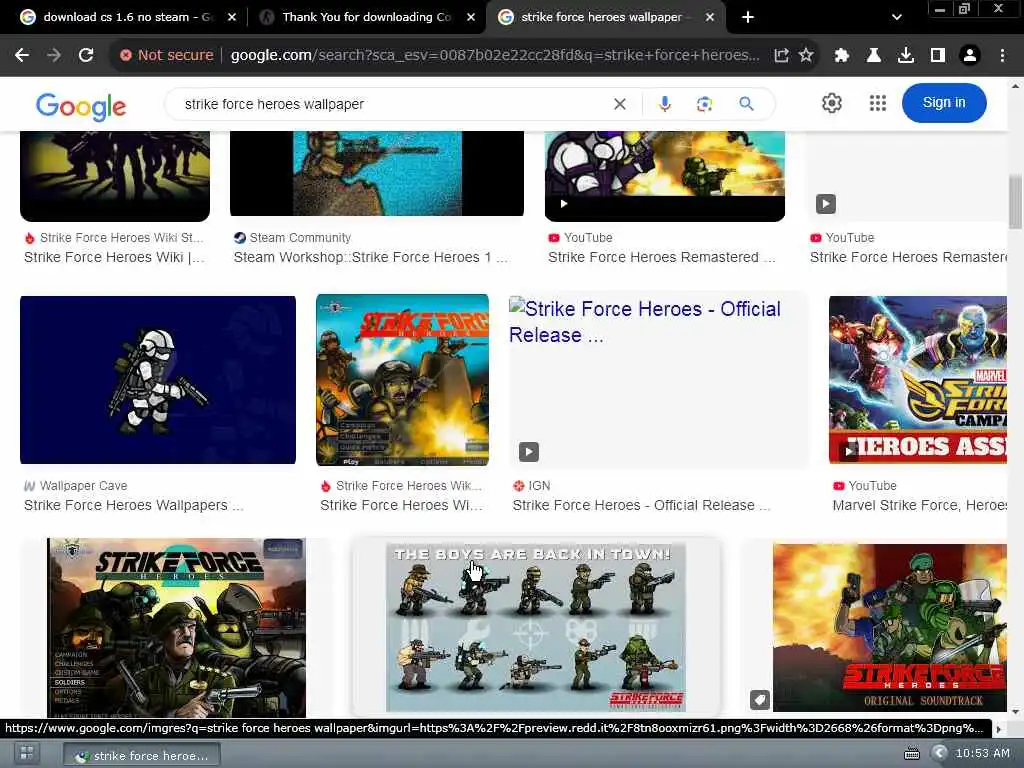Click the browser forward arrow
1024x768 pixels.
pos(54,56)
